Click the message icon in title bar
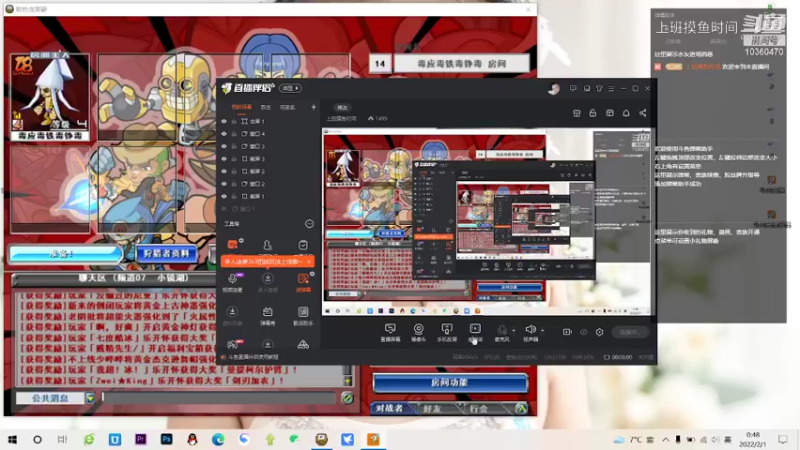 coord(573,88)
